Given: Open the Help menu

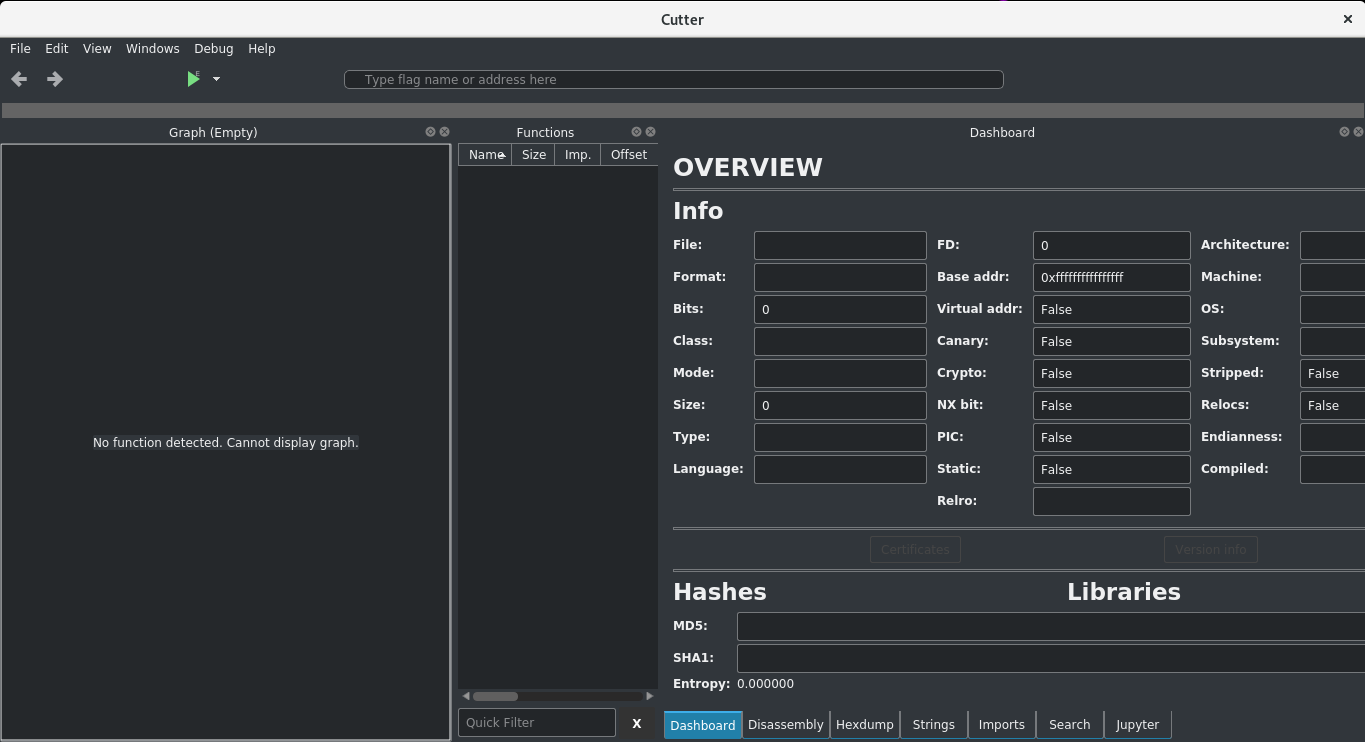Looking at the screenshot, I should coord(262,48).
